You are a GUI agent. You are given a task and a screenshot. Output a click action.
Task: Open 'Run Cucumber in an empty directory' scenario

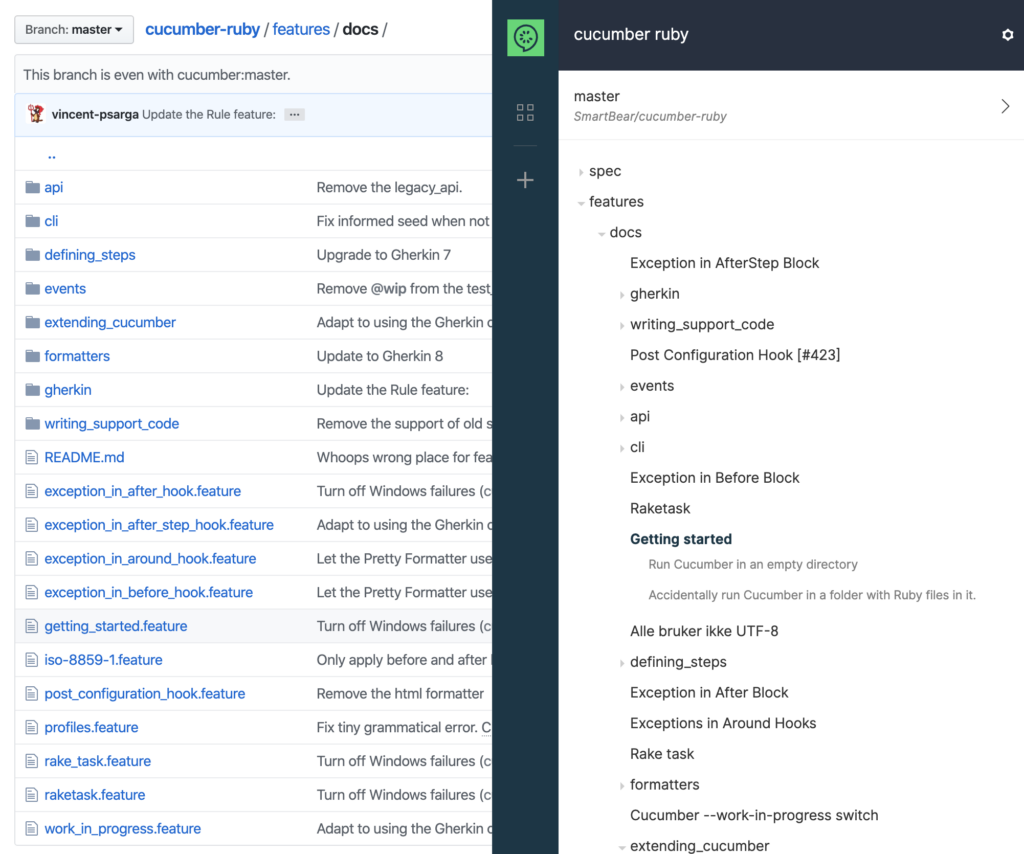(753, 564)
